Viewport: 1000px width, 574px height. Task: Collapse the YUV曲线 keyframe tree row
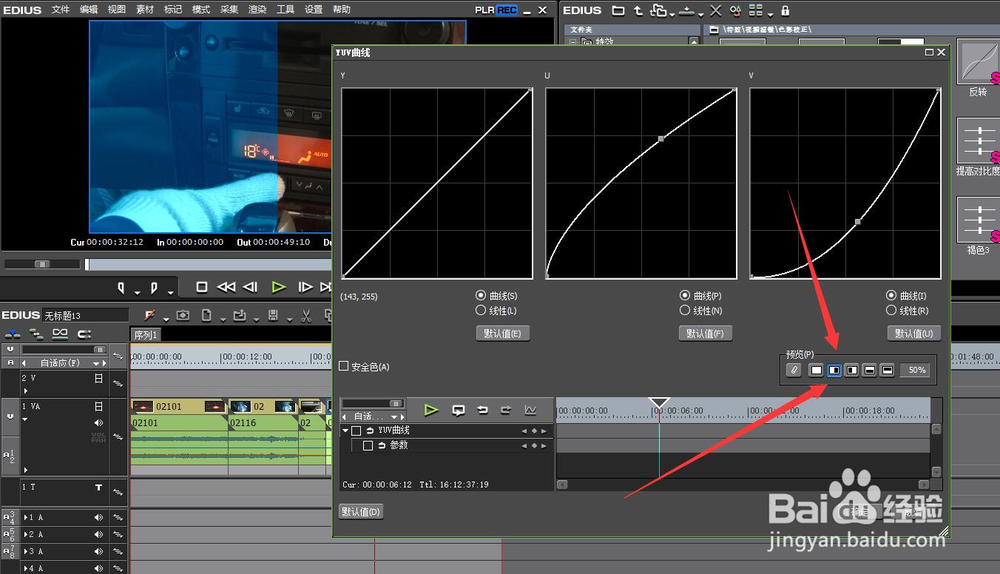(346, 430)
